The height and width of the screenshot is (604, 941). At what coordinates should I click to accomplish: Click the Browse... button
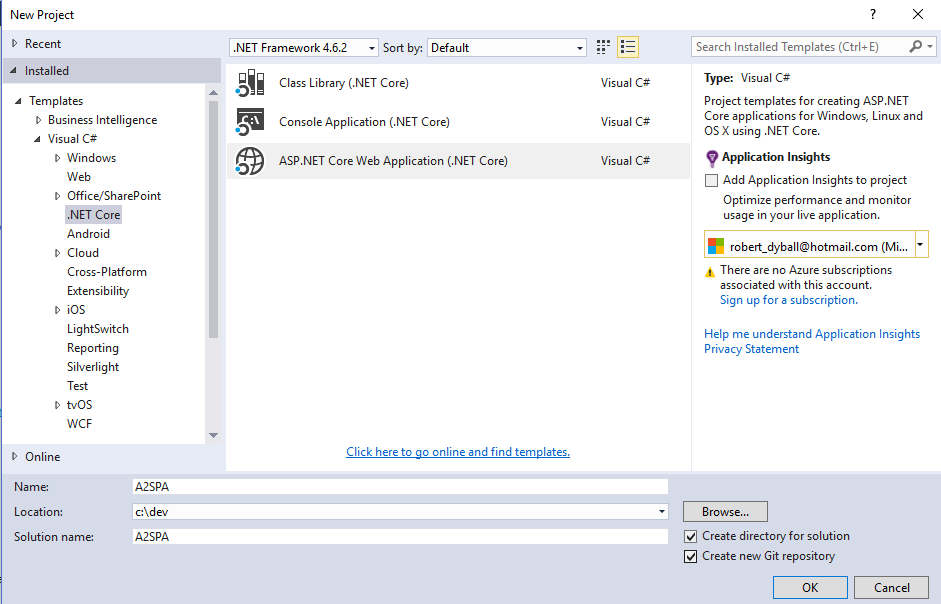pyautogui.click(x=725, y=512)
